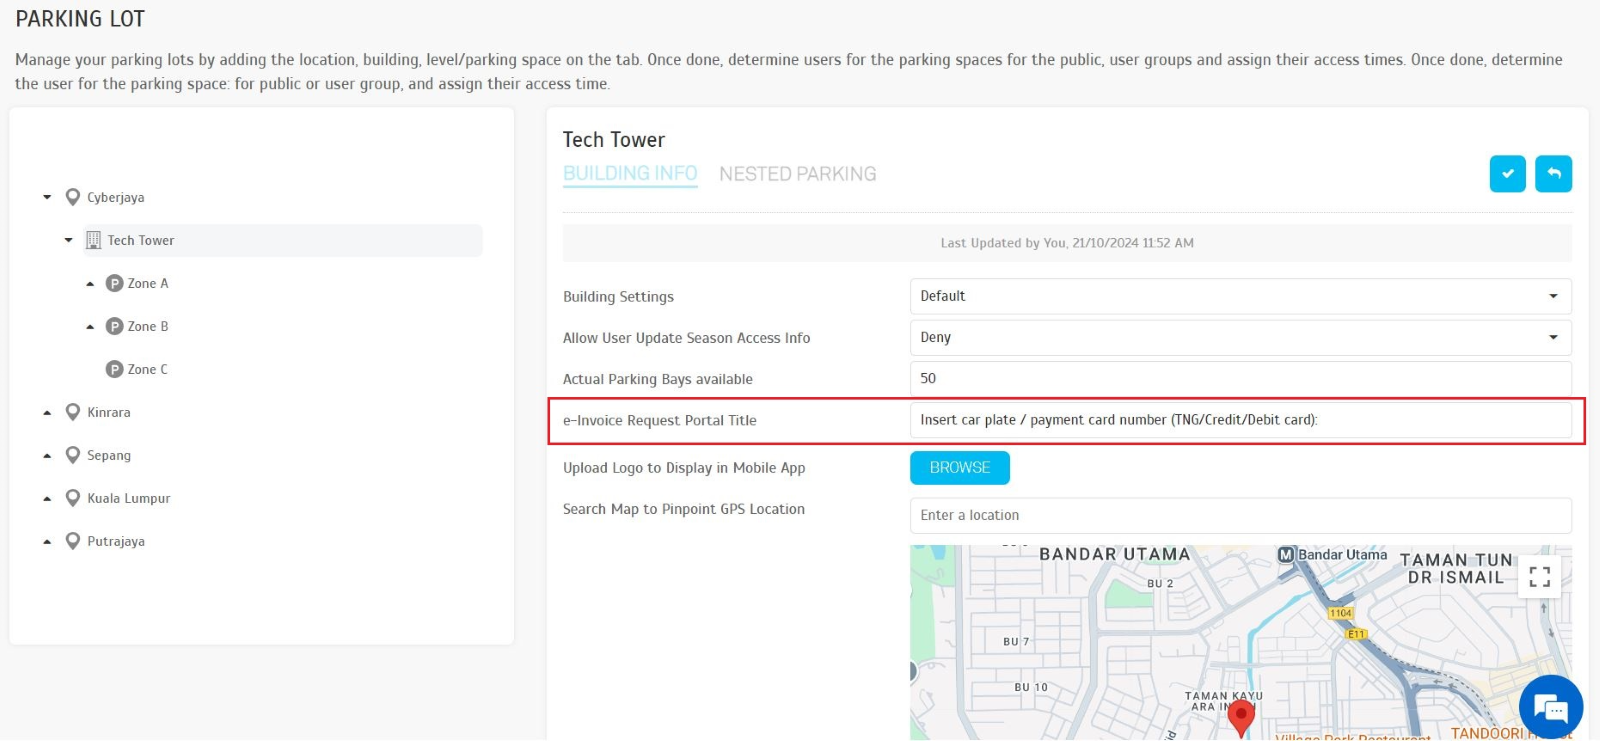The image size is (1600, 741).
Task: Click the red map location pin
Action: 1241,716
